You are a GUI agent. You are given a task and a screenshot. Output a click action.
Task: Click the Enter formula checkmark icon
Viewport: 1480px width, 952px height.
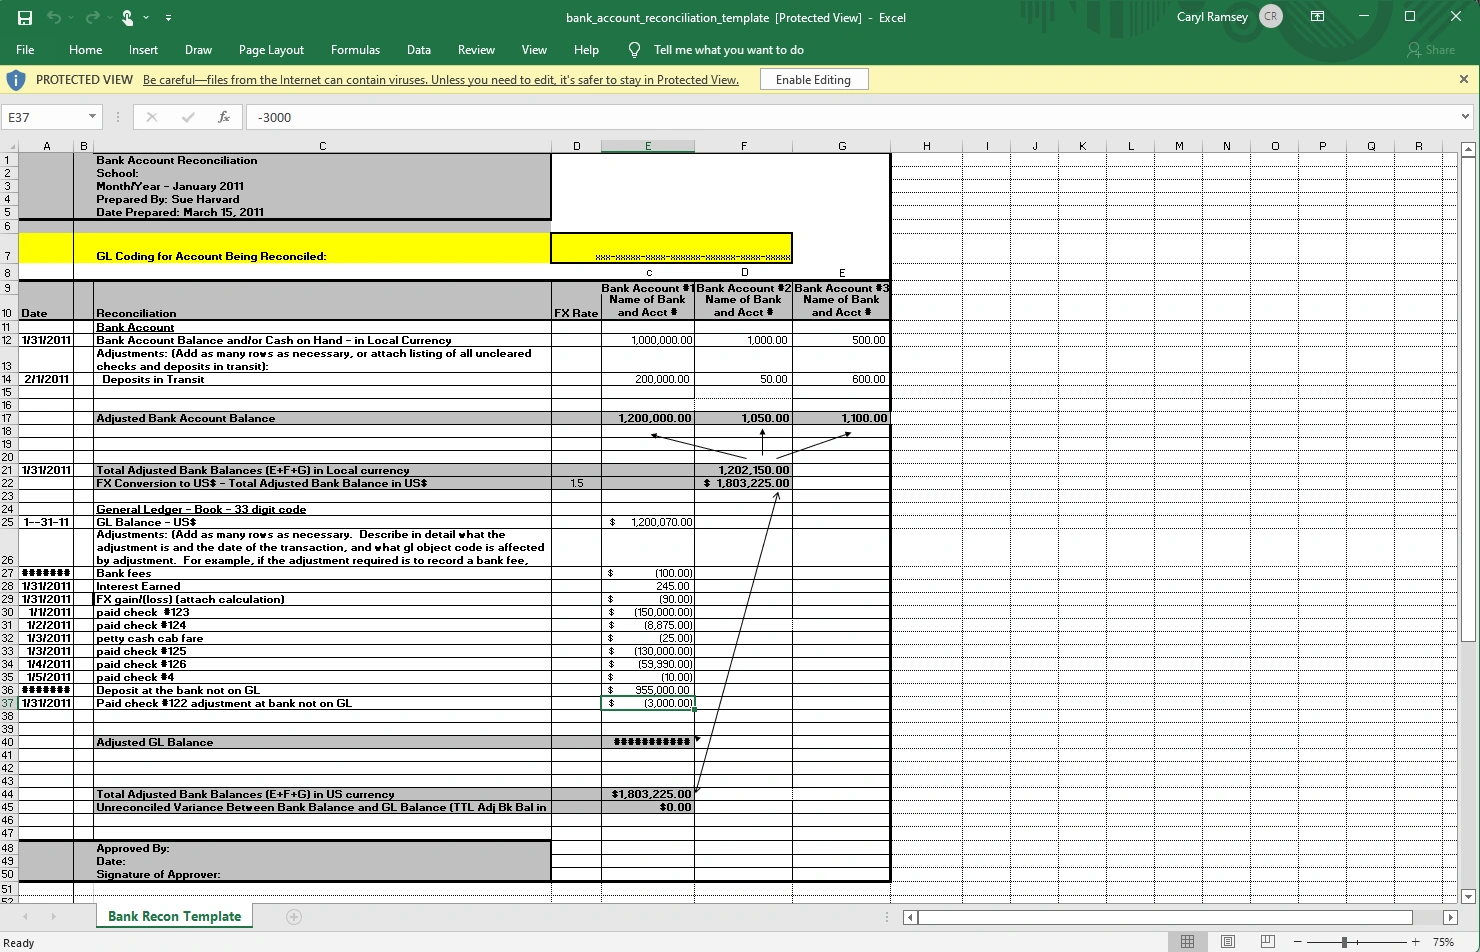(x=188, y=117)
